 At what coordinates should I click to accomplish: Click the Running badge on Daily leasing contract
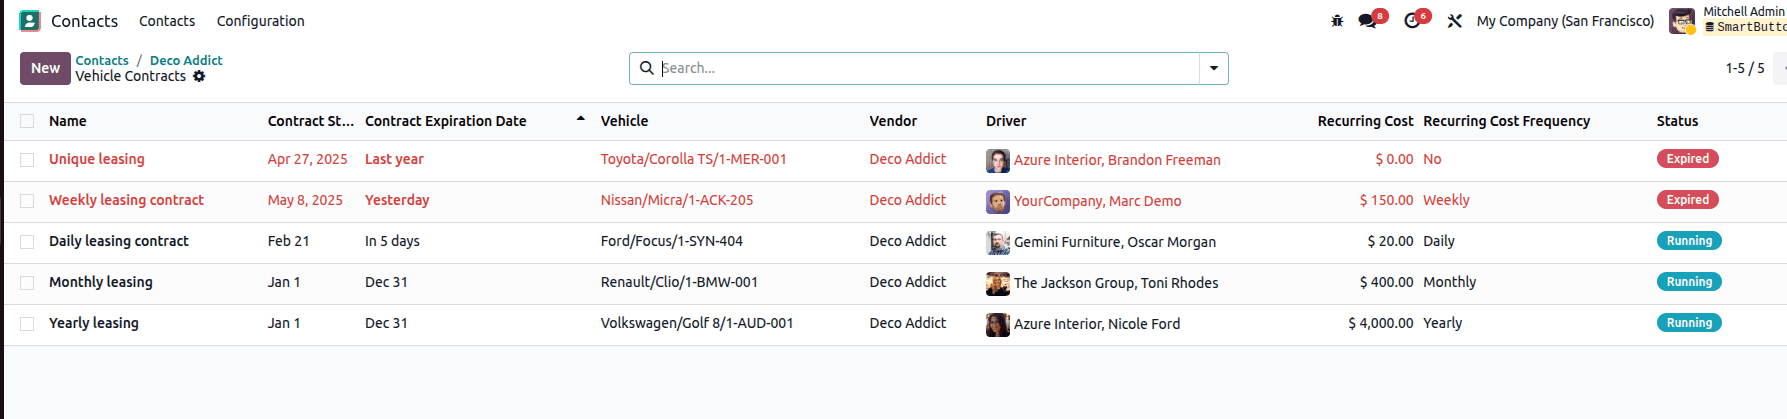[1689, 241]
